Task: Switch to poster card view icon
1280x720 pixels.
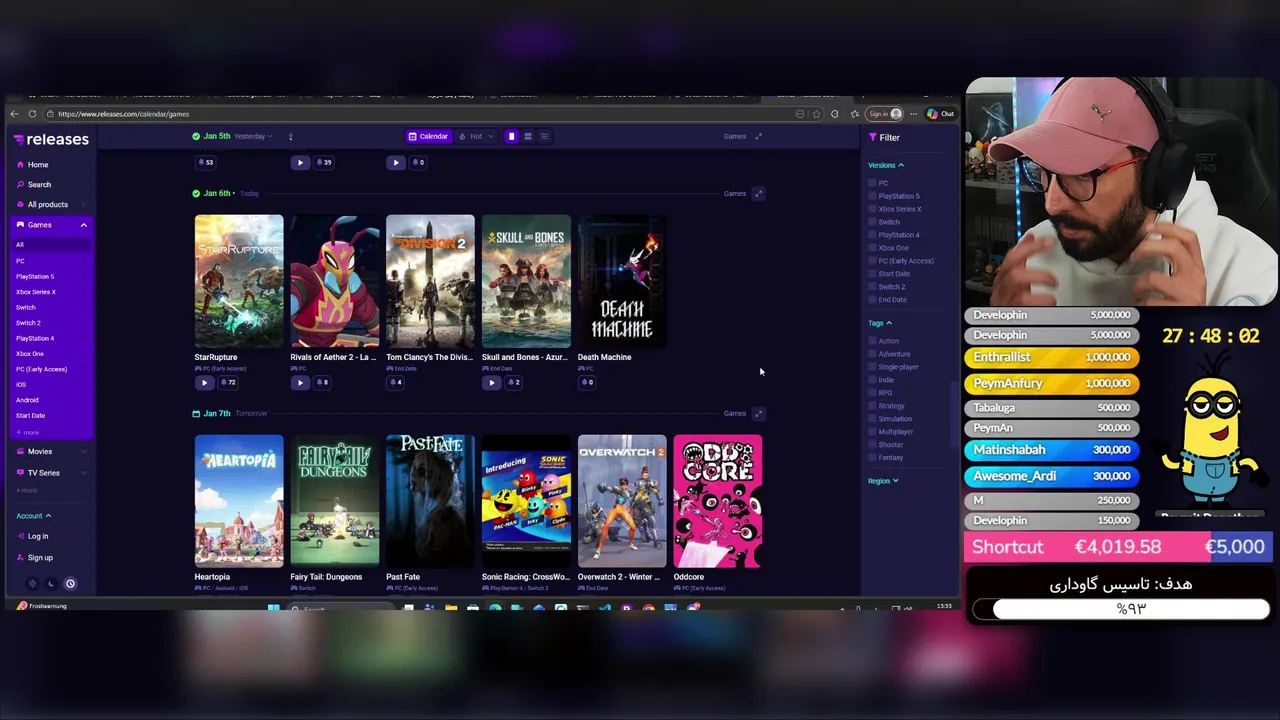Action: click(x=511, y=137)
